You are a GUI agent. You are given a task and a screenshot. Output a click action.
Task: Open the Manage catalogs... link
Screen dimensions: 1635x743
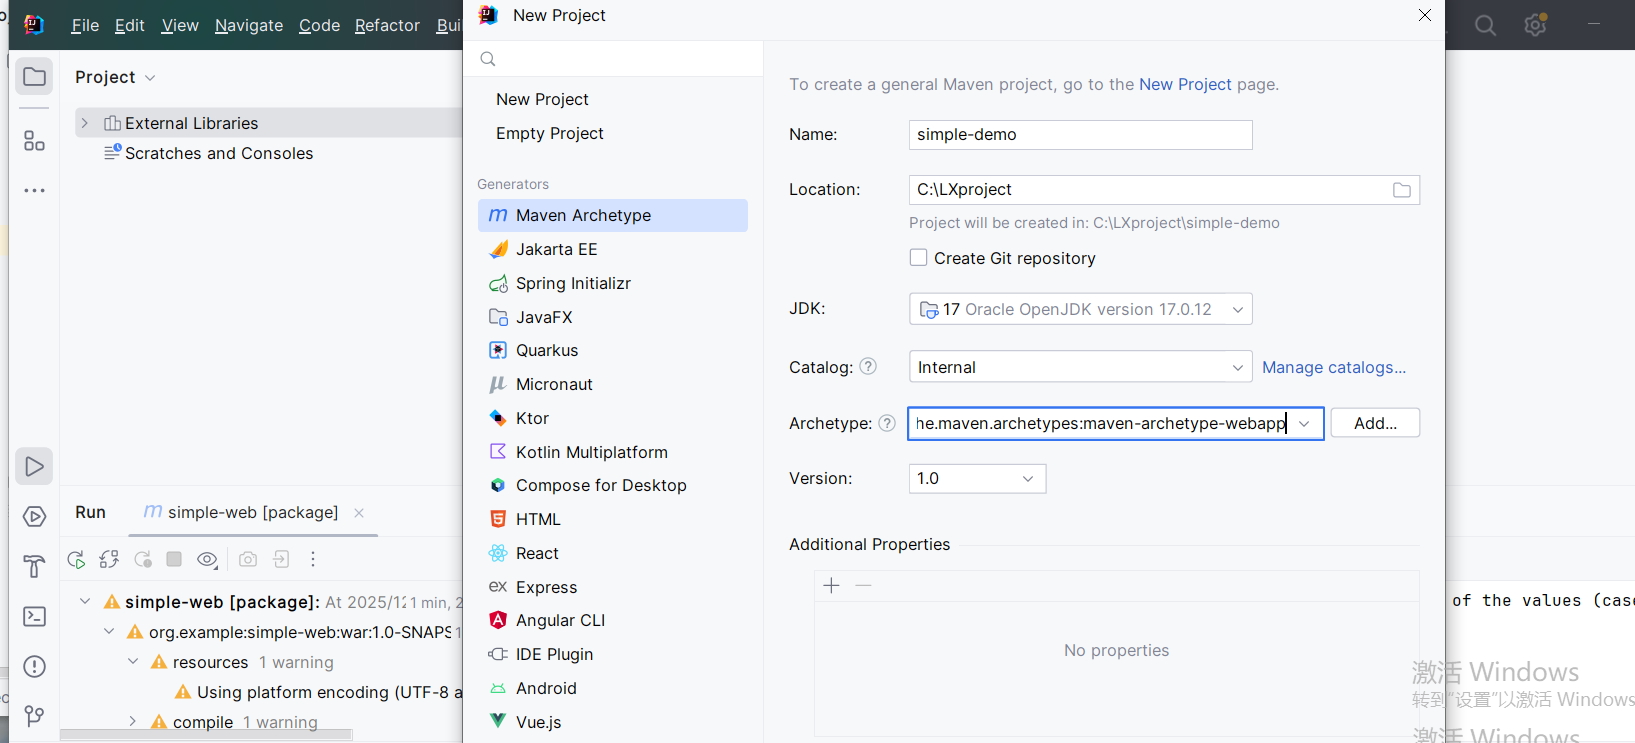tap(1333, 367)
